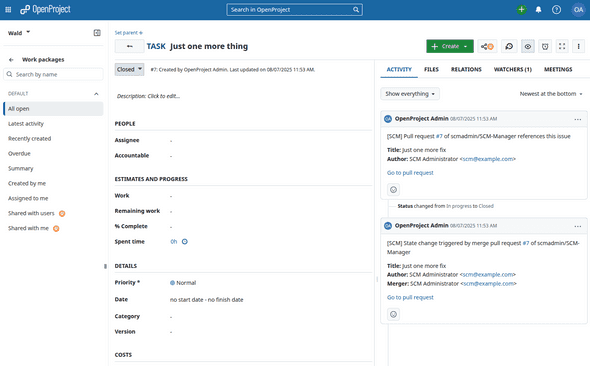The height and width of the screenshot is (366, 590).
Task: Switch to the Relations tab
Action: coord(466,69)
